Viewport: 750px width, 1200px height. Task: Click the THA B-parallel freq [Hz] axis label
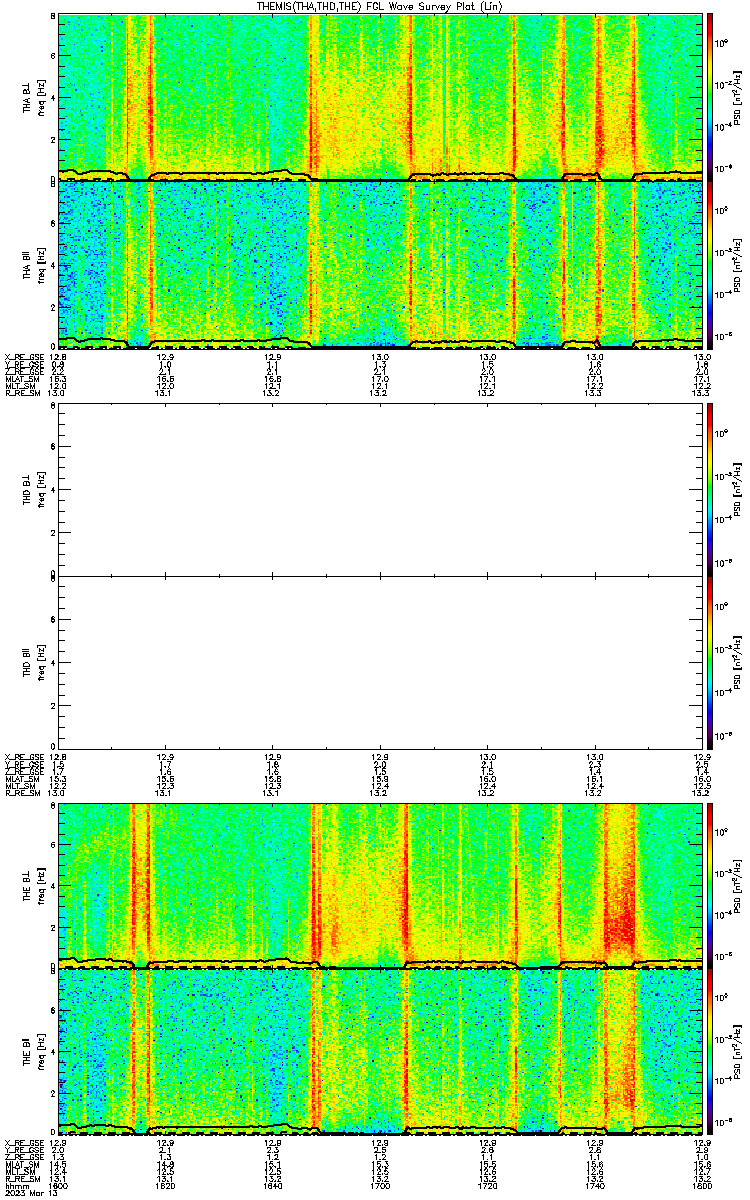pyautogui.click(x=41, y=265)
